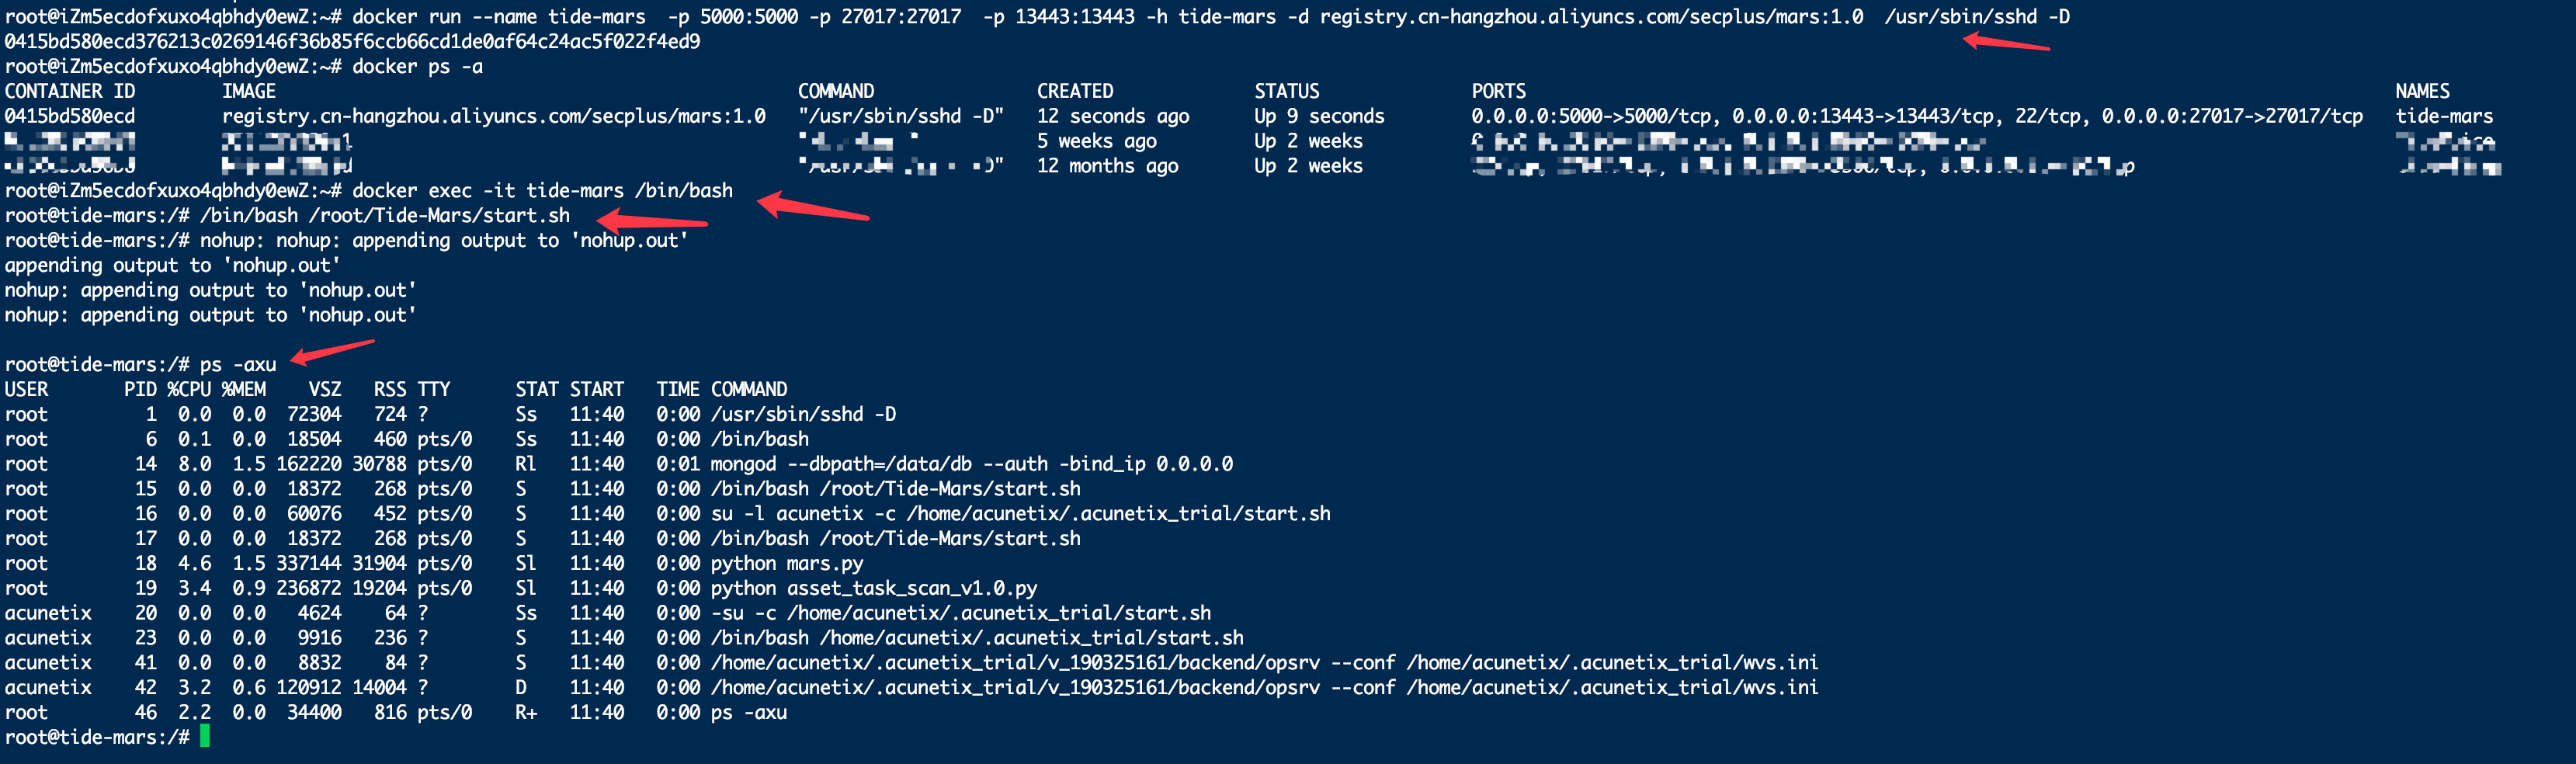Click the python asset_task_scan_v1.0.py entry
This screenshot has height=764, width=2576.
coord(873,588)
